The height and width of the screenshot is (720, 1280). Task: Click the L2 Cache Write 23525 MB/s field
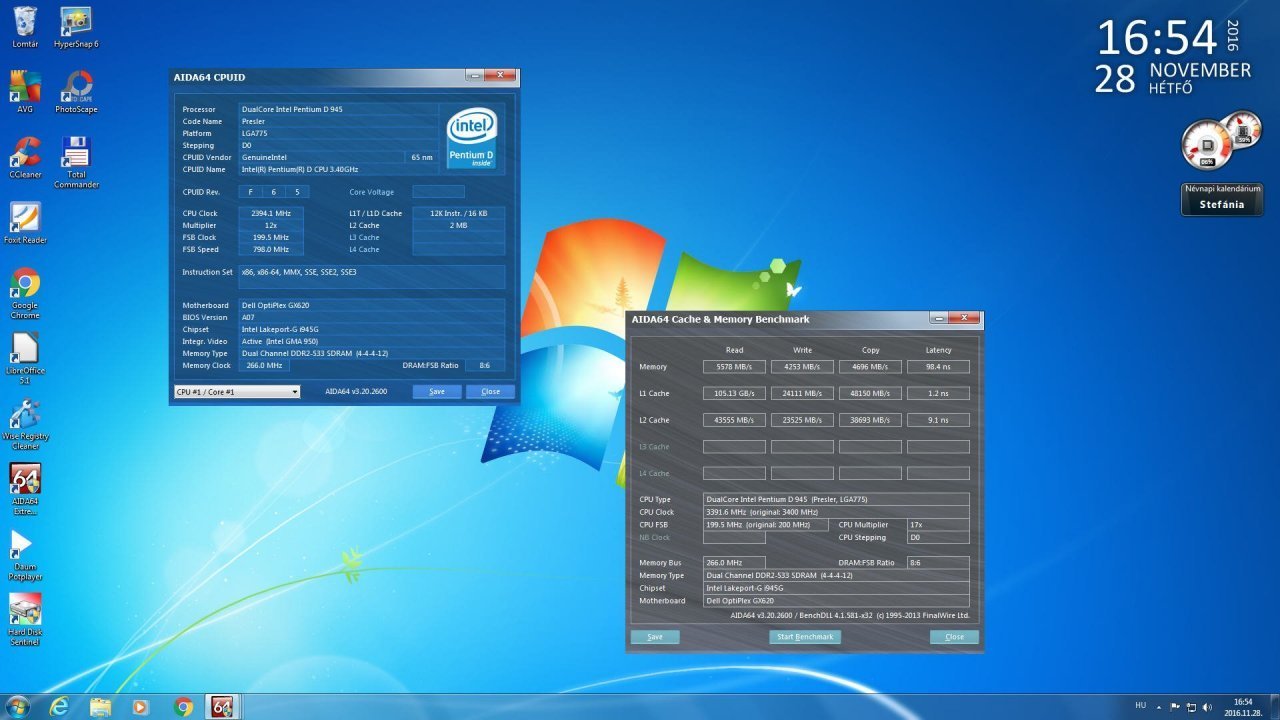point(802,420)
